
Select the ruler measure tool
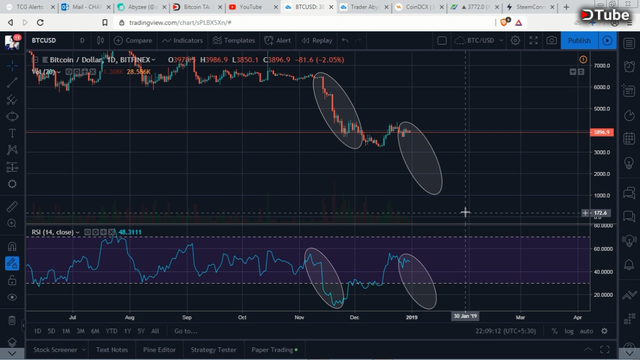coord(12,207)
